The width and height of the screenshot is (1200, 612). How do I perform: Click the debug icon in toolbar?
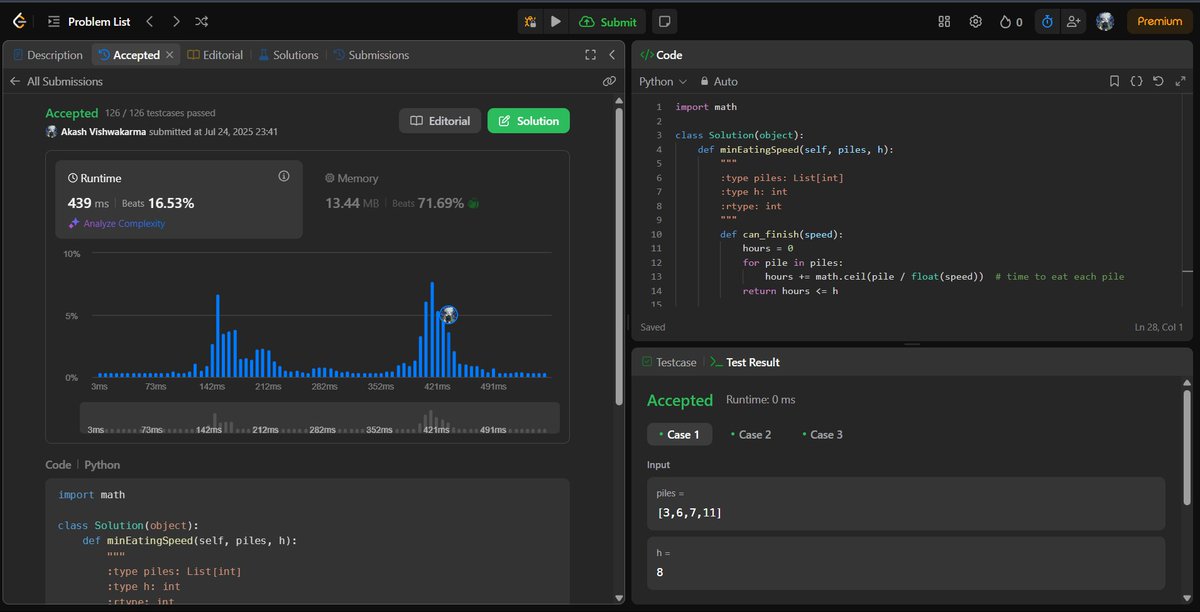(x=531, y=21)
